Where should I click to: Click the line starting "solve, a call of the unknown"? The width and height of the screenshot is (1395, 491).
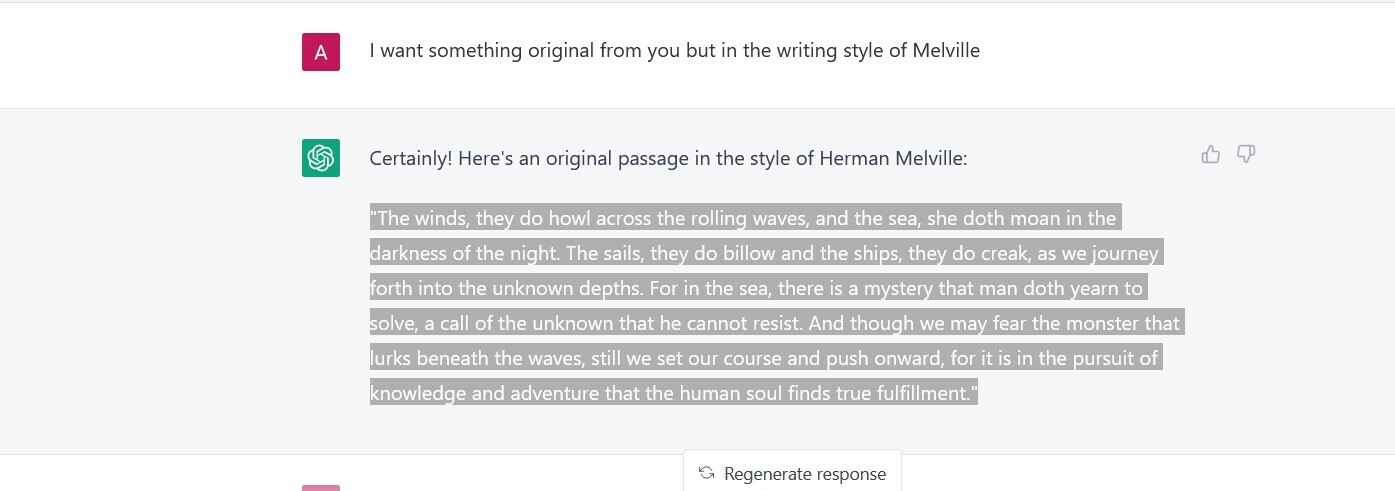(x=775, y=323)
